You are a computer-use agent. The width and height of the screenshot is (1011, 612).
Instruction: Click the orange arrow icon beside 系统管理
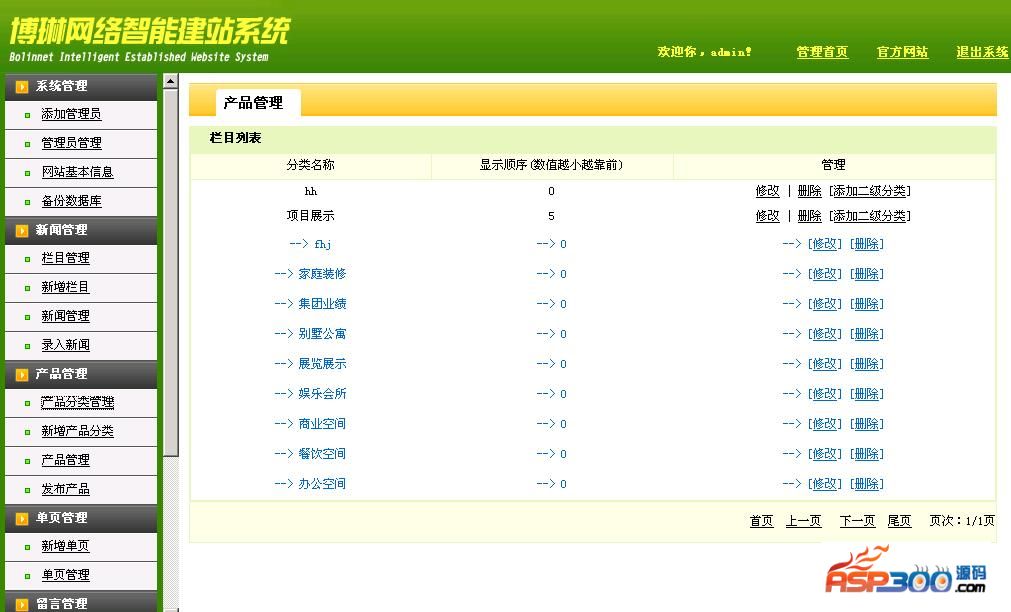point(22,86)
